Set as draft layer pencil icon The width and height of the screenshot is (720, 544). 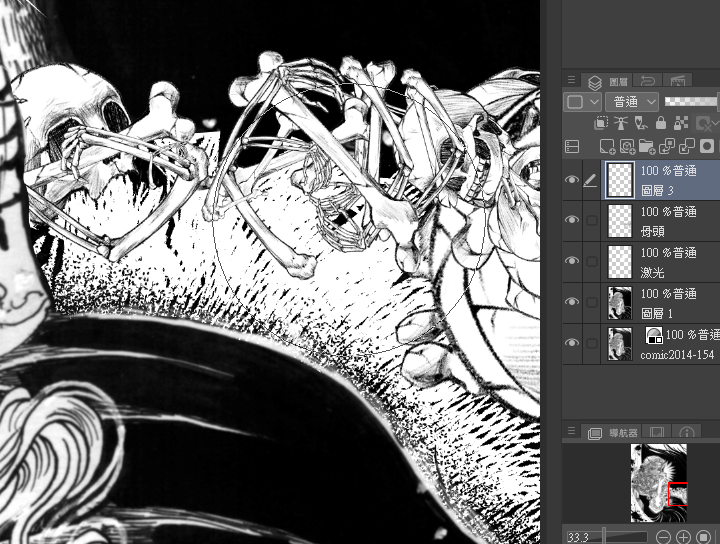click(641, 123)
